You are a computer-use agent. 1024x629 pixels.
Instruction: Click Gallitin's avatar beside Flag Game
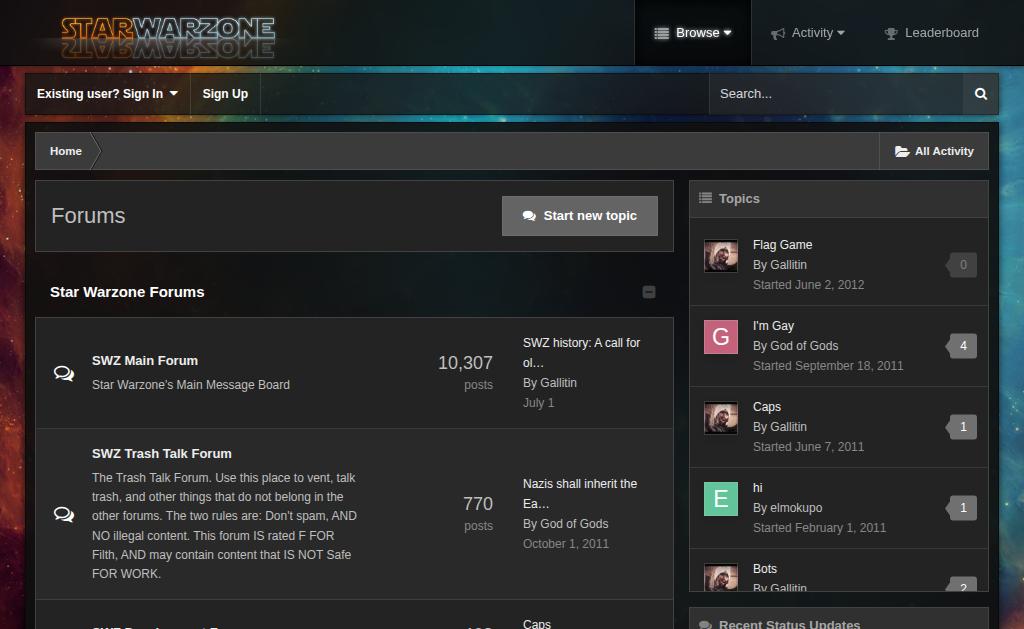click(x=721, y=256)
